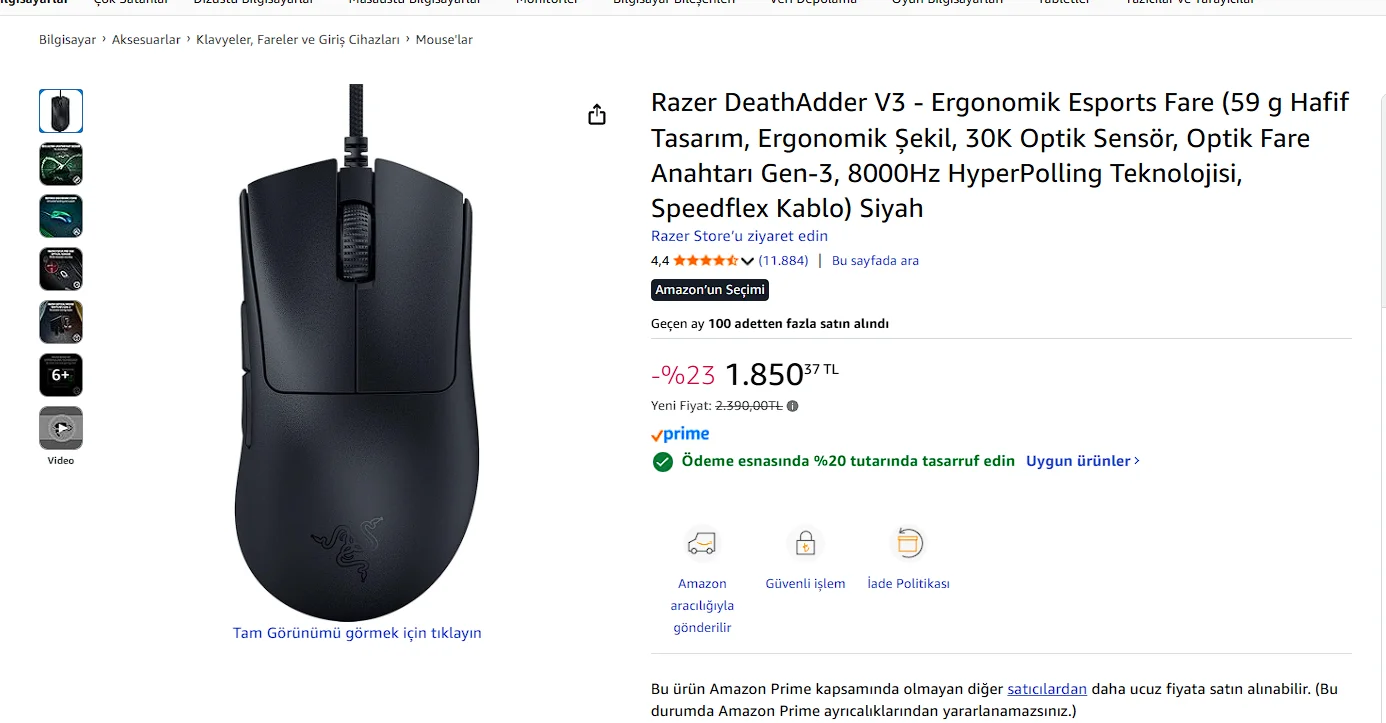Open the 11.884 reviews count link
Image resolution: width=1386 pixels, height=723 pixels.
pos(783,261)
